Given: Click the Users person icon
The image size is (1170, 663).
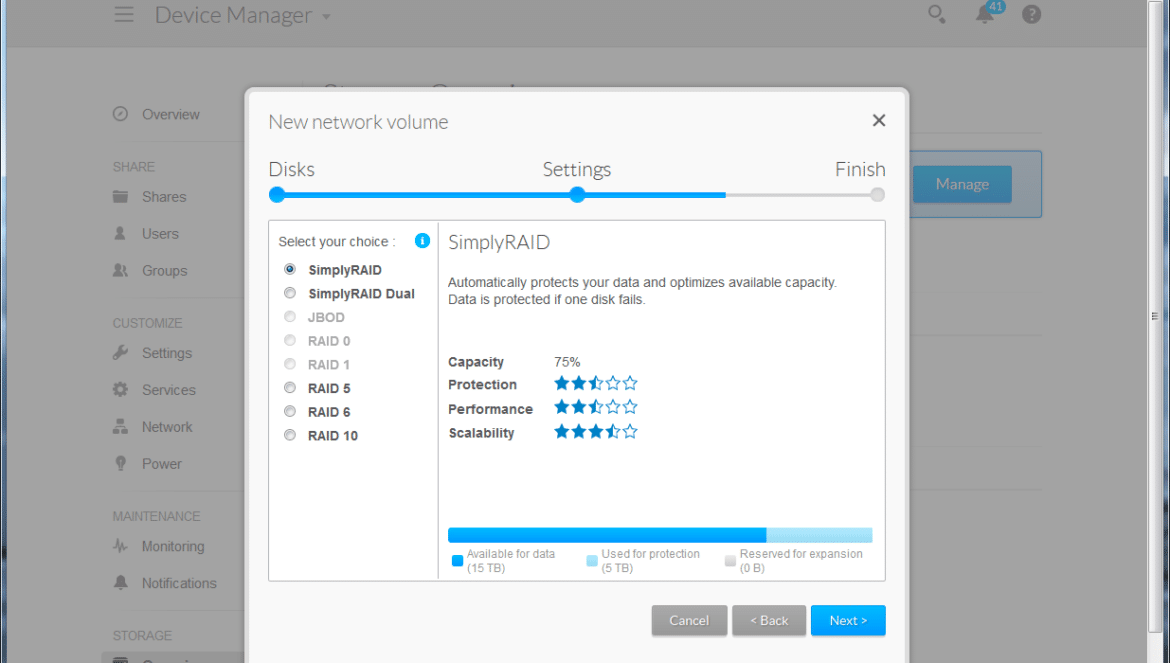Looking at the screenshot, I should (120, 233).
